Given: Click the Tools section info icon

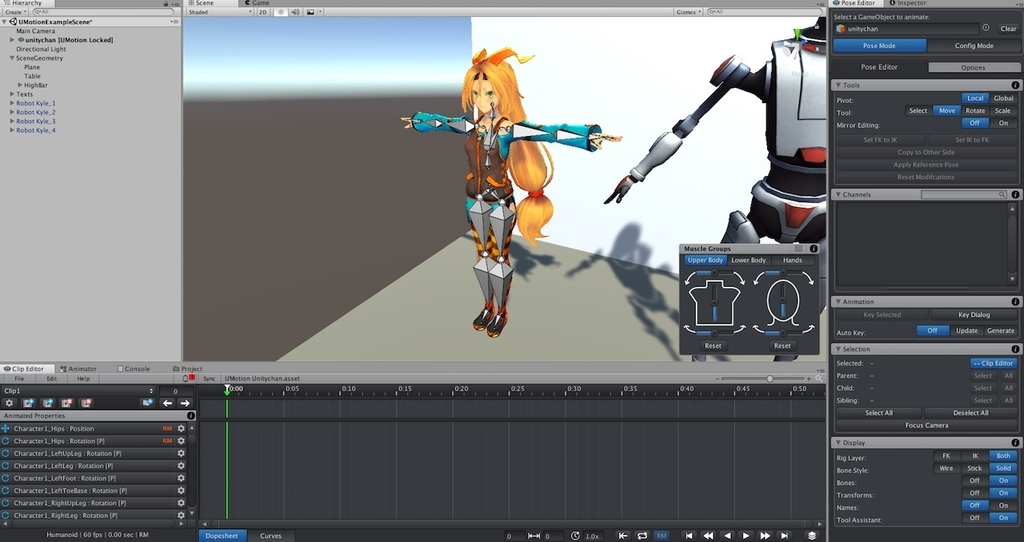Looking at the screenshot, I should (1016, 85).
